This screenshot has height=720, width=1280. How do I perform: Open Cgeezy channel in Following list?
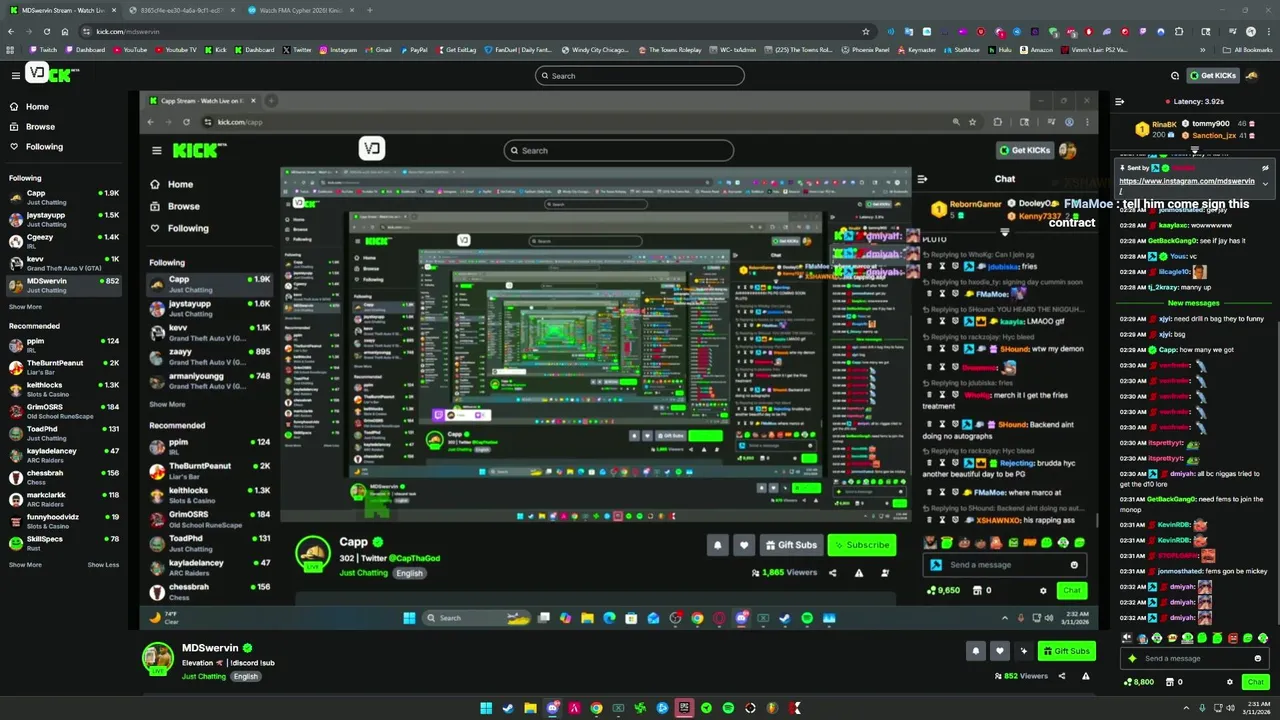[x=64, y=241]
